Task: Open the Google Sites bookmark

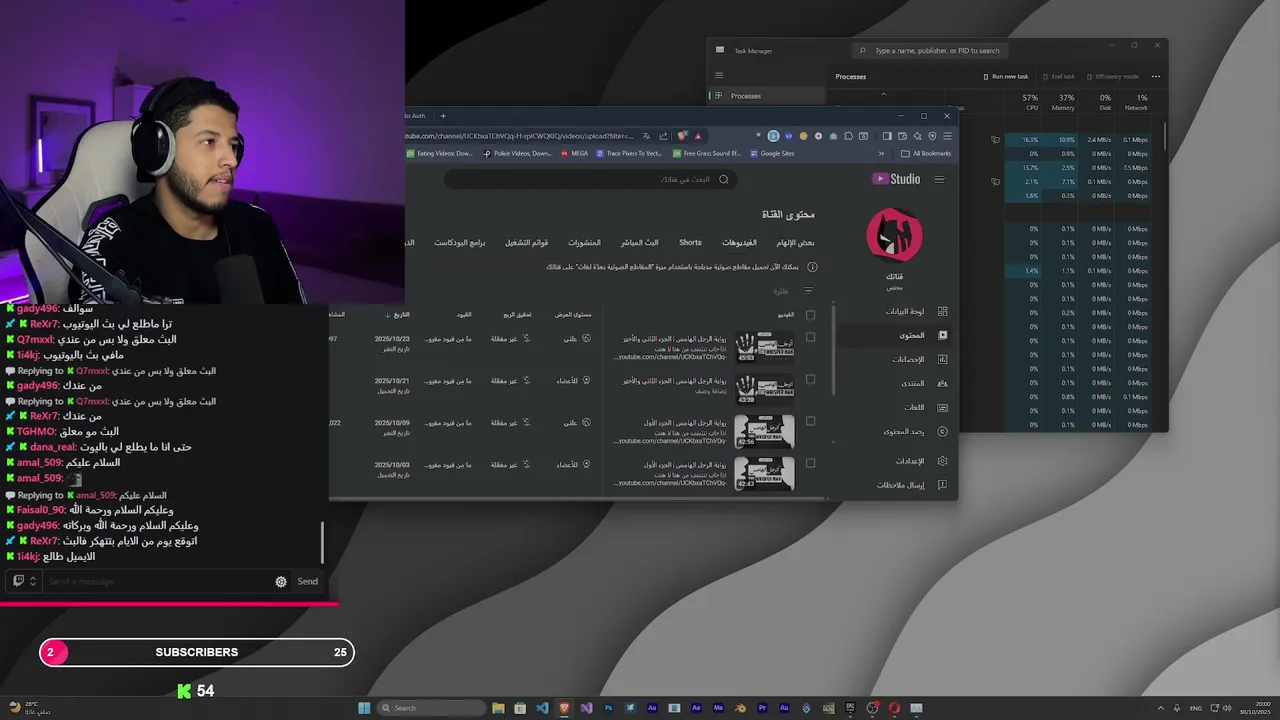Action: 772,153
